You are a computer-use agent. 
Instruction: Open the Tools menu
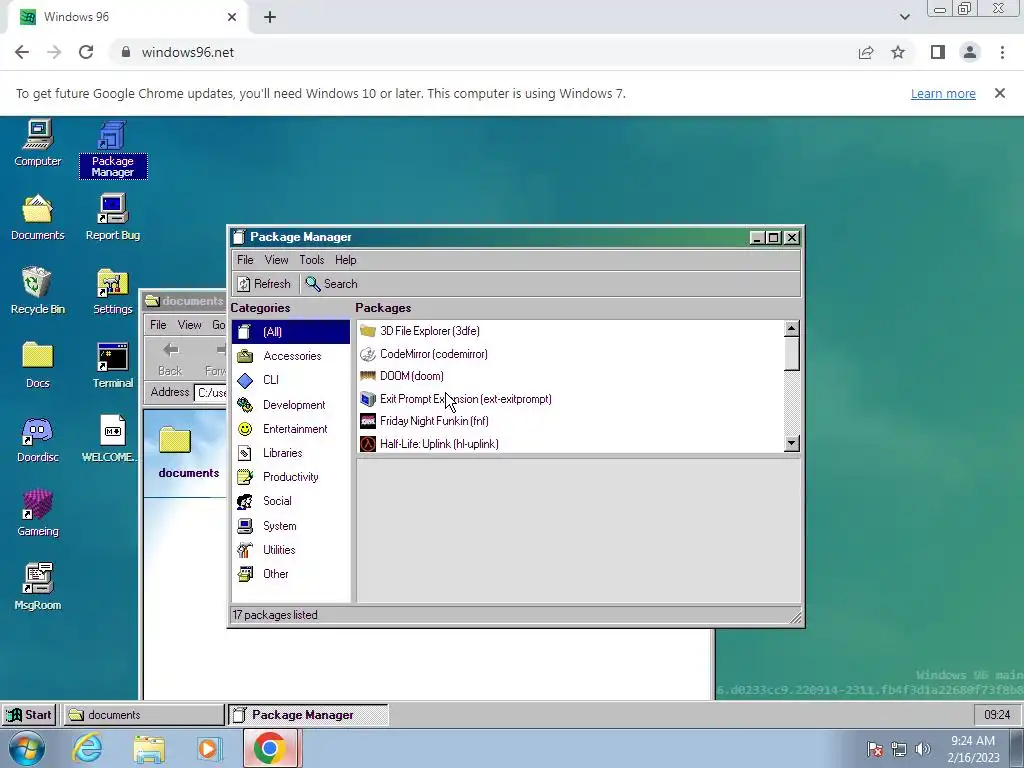point(312,260)
